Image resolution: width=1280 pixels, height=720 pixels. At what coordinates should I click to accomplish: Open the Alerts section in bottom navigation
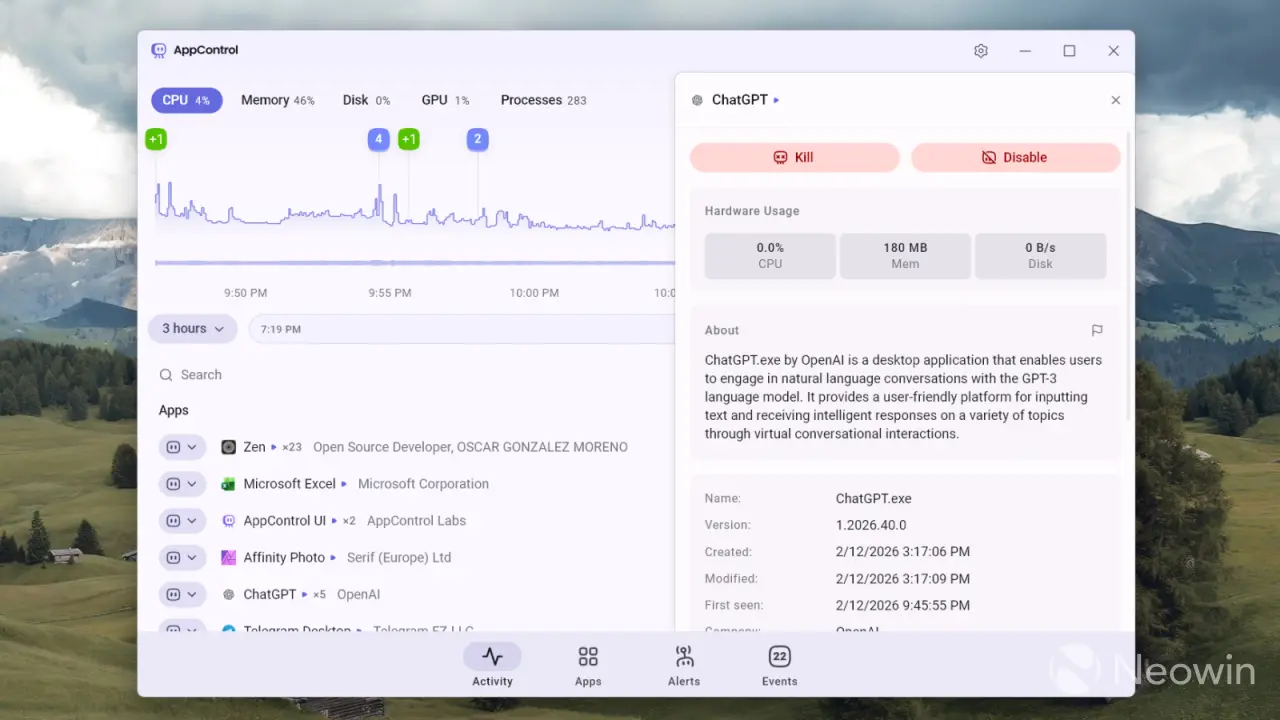coord(683,665)
